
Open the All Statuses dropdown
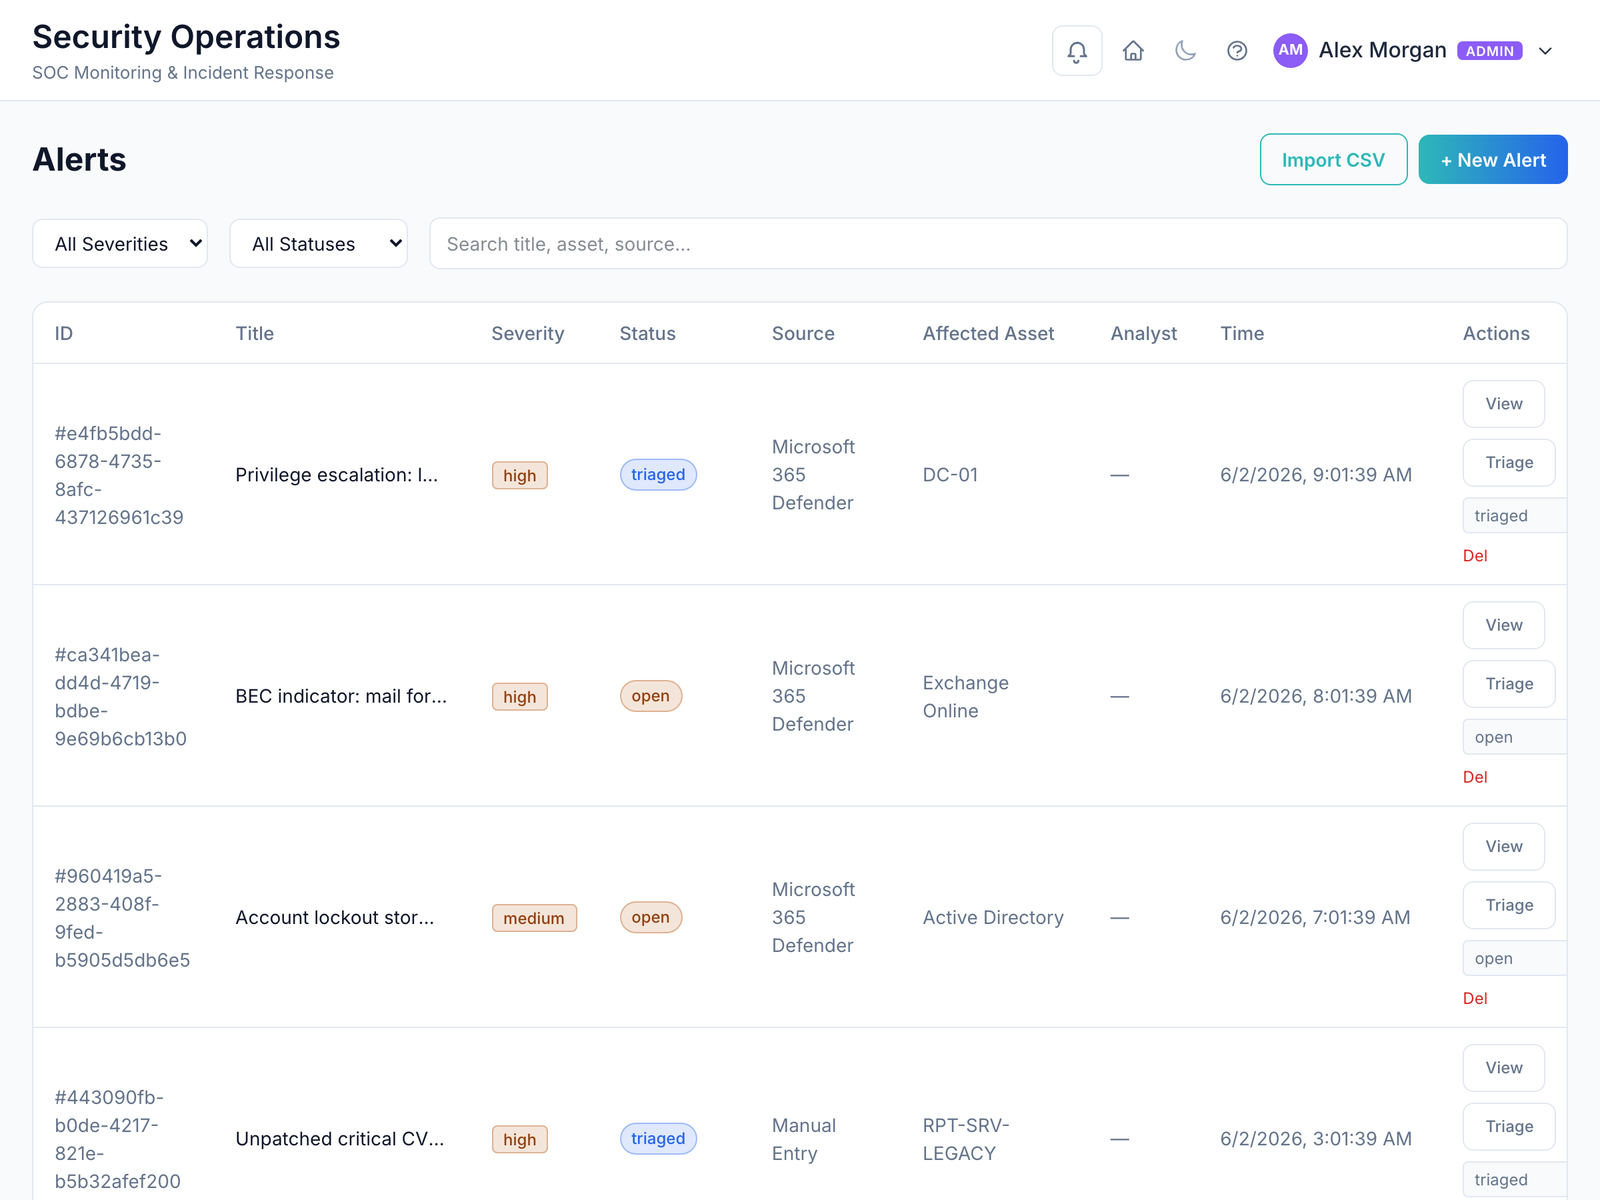click(318, 244)
